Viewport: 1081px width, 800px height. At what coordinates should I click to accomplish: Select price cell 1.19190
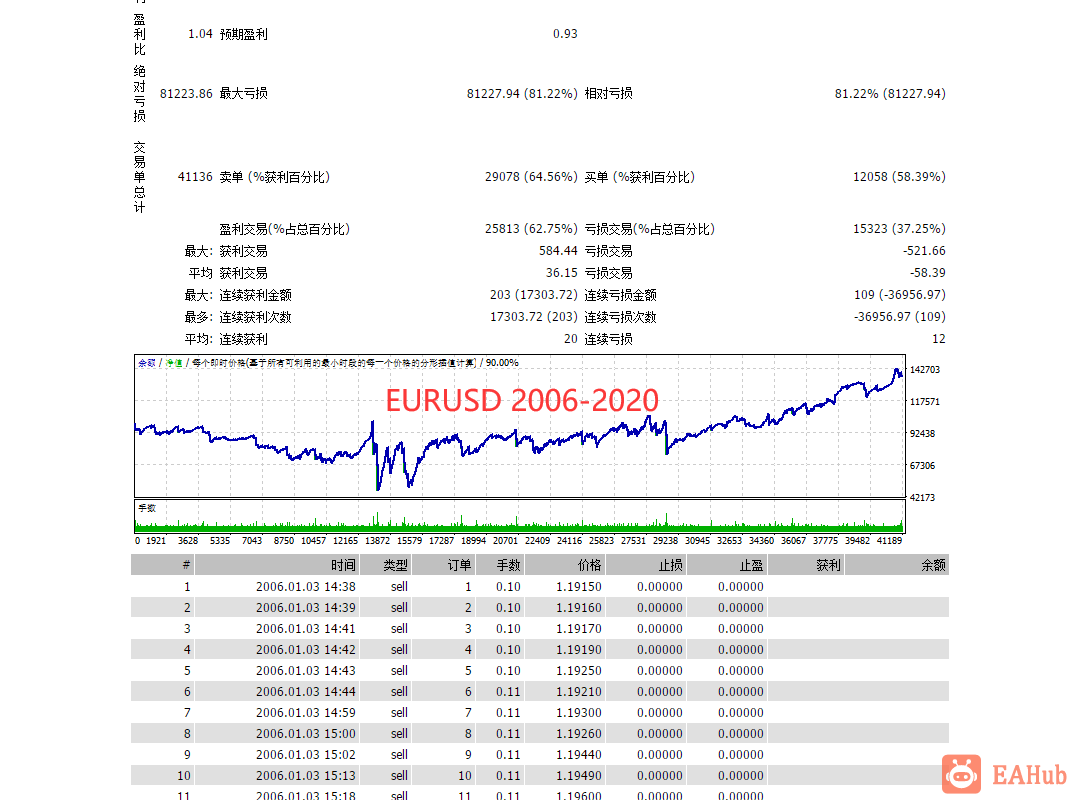(x=578, y=650)
